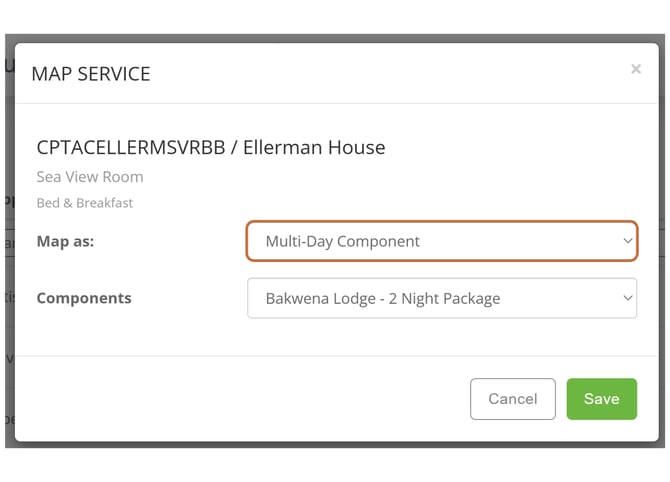Open the 'Map as' dropdown
670x482 pixels.
point(441,241)
